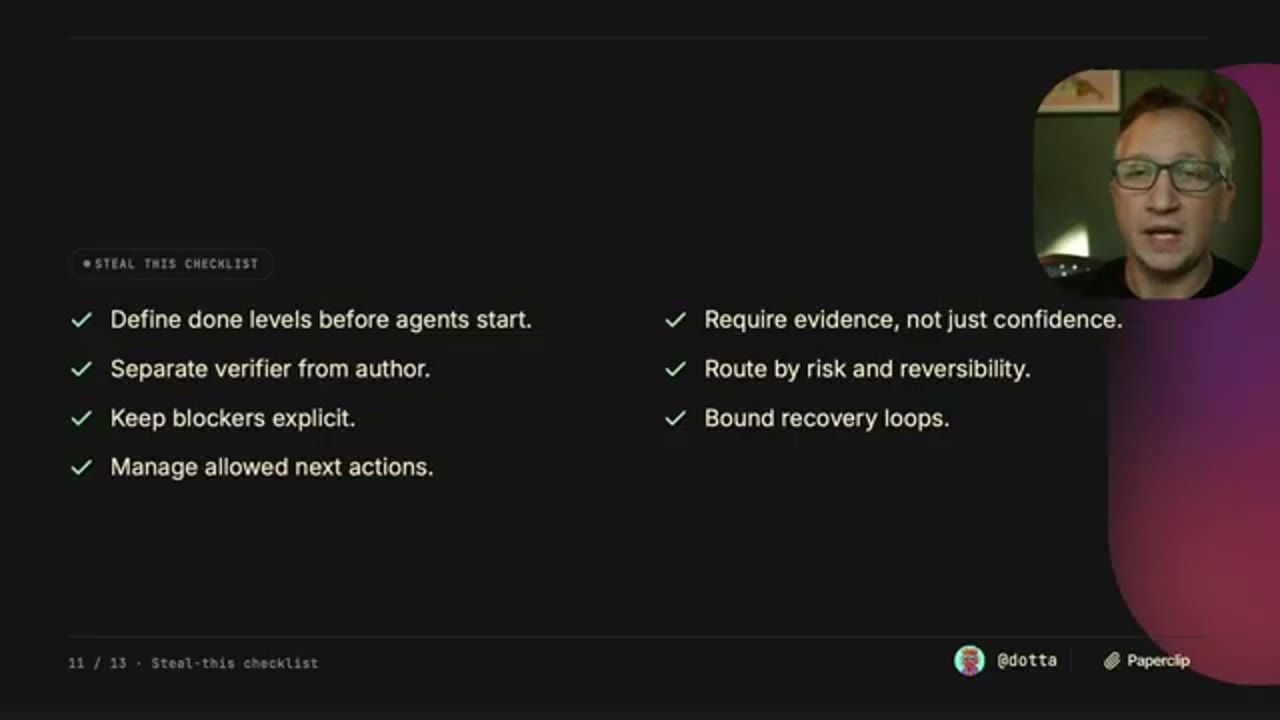Image resolution: width=1280 pixels, height=720 pixels.
Task: Click the 11 / 13 slide counter
Action: pos(97,663)
